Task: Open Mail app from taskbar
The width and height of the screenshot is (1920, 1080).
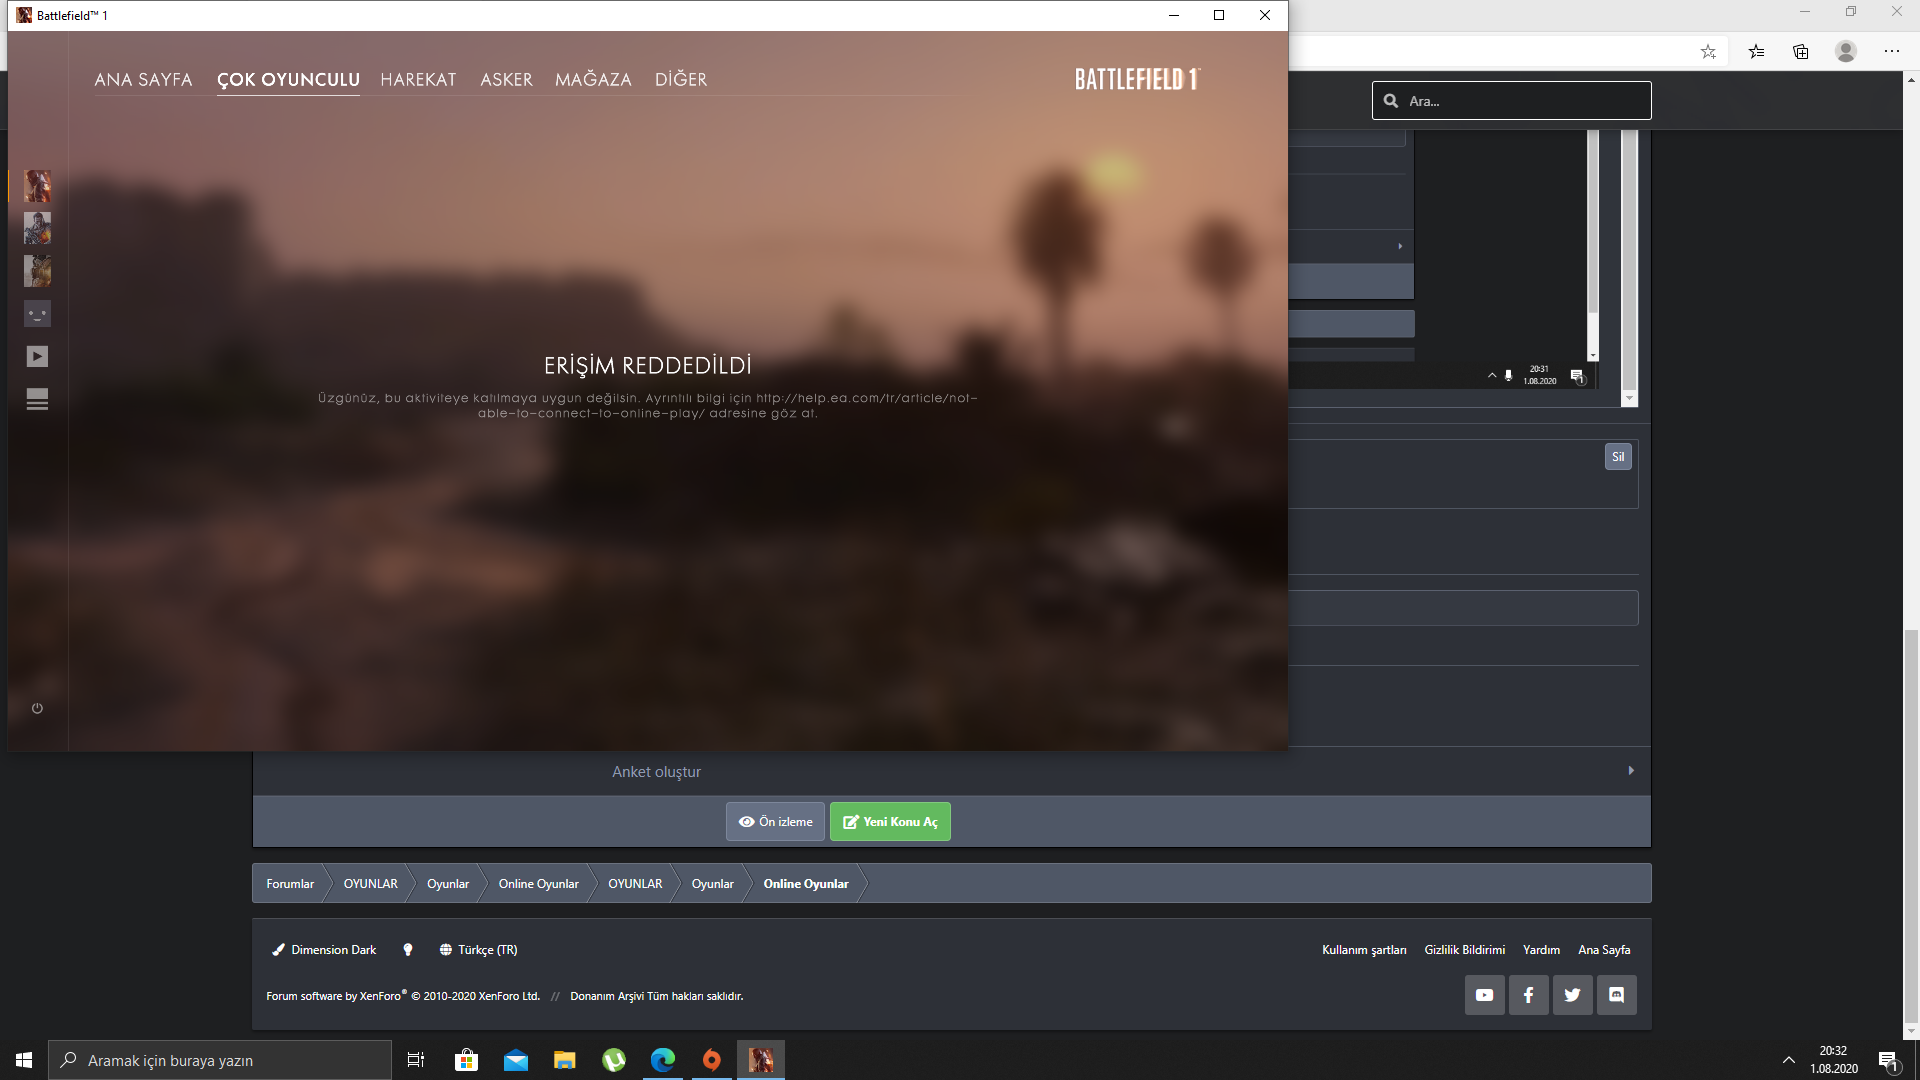Action: click(515, 1060)
